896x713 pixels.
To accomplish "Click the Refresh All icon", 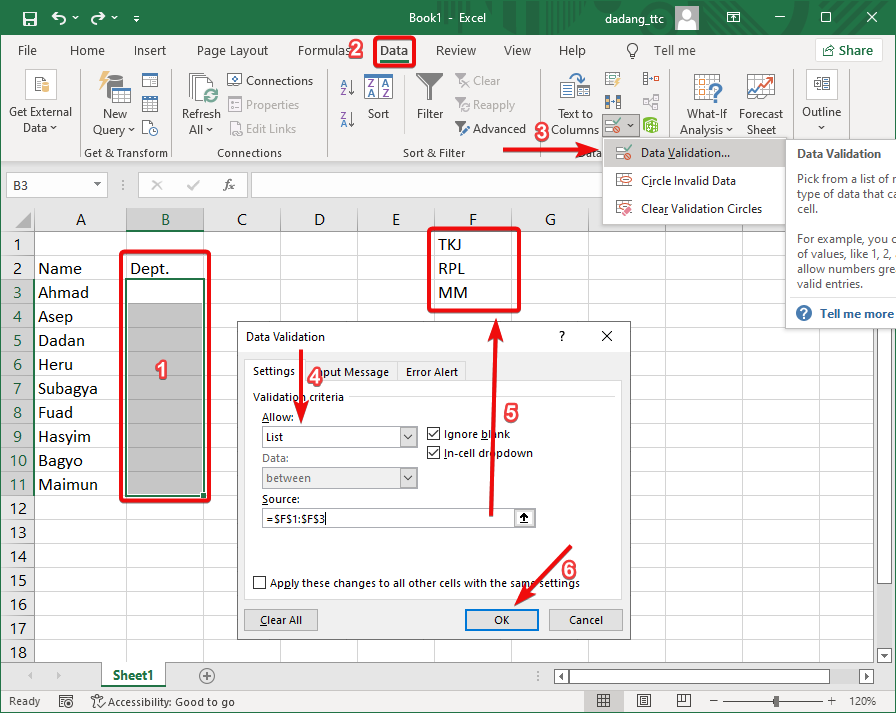I will [201, 90].
